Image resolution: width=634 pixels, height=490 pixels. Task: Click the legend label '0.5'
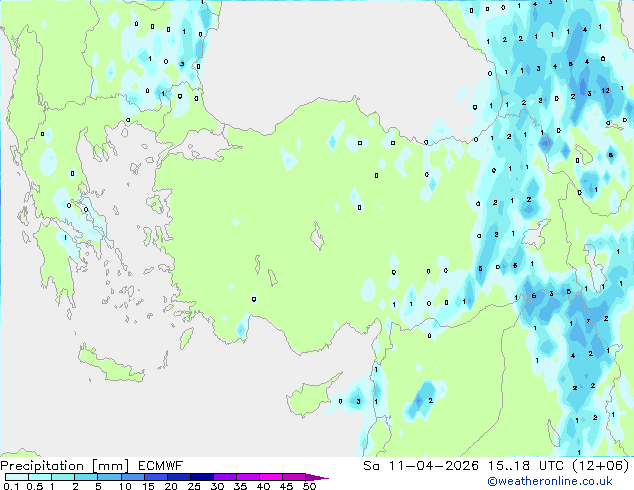35,486
